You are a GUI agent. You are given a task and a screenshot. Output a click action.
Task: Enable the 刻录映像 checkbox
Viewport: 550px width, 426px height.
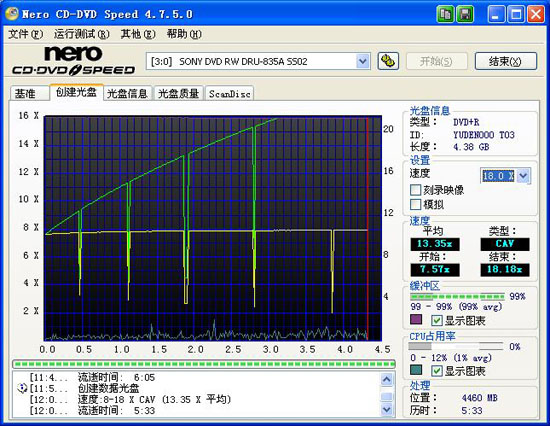point(415,190)
